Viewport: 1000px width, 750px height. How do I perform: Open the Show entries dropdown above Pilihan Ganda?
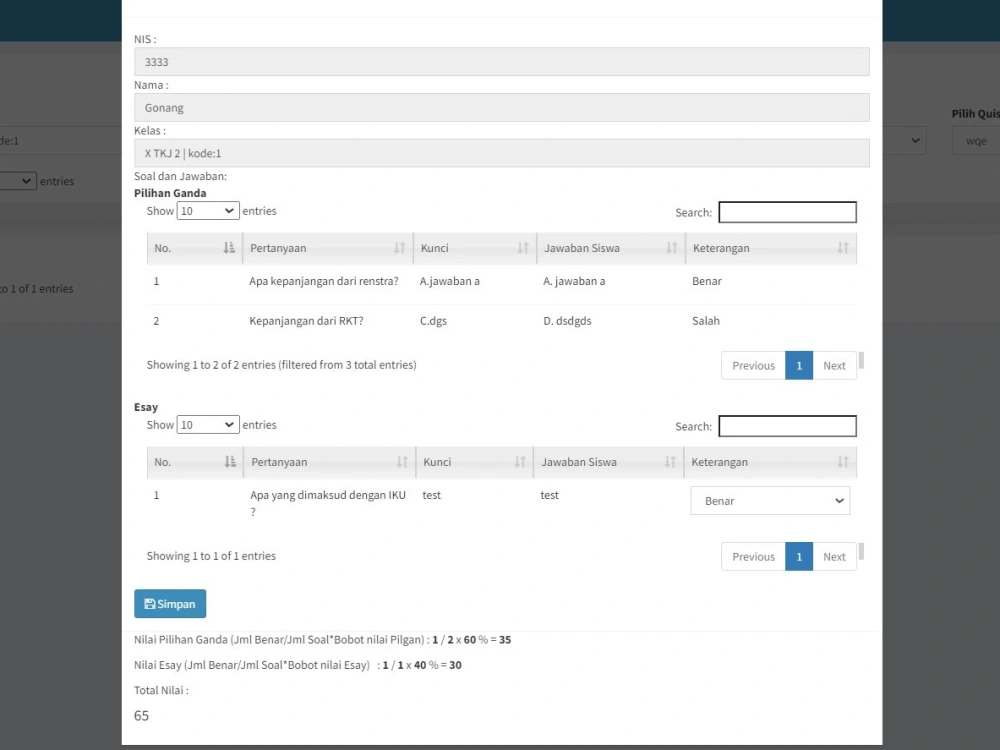point(207,211)
